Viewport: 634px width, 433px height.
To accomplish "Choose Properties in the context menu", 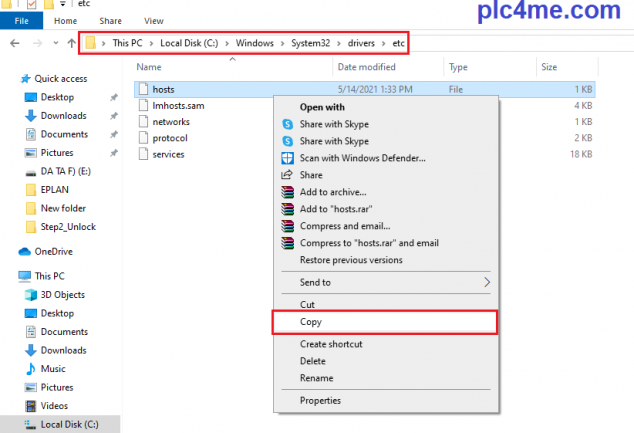I will coord(320,401).
